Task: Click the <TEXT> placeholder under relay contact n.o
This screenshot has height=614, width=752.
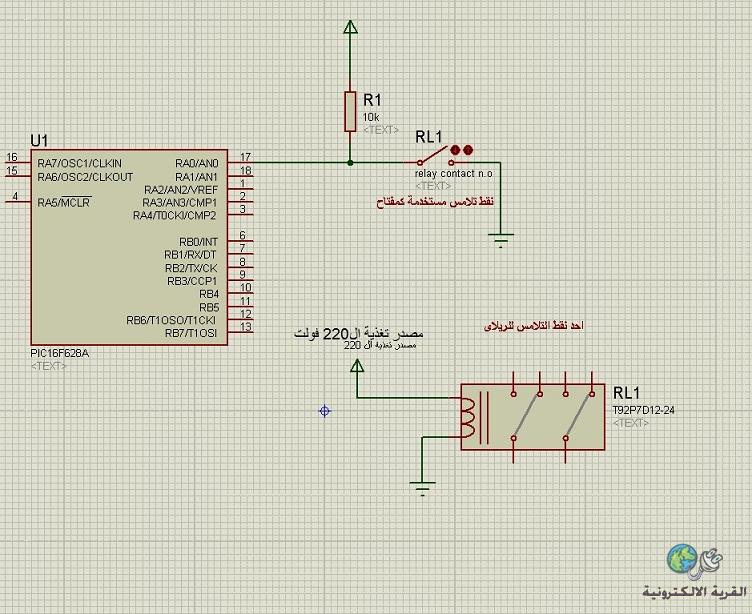Action: click(433, 185)
